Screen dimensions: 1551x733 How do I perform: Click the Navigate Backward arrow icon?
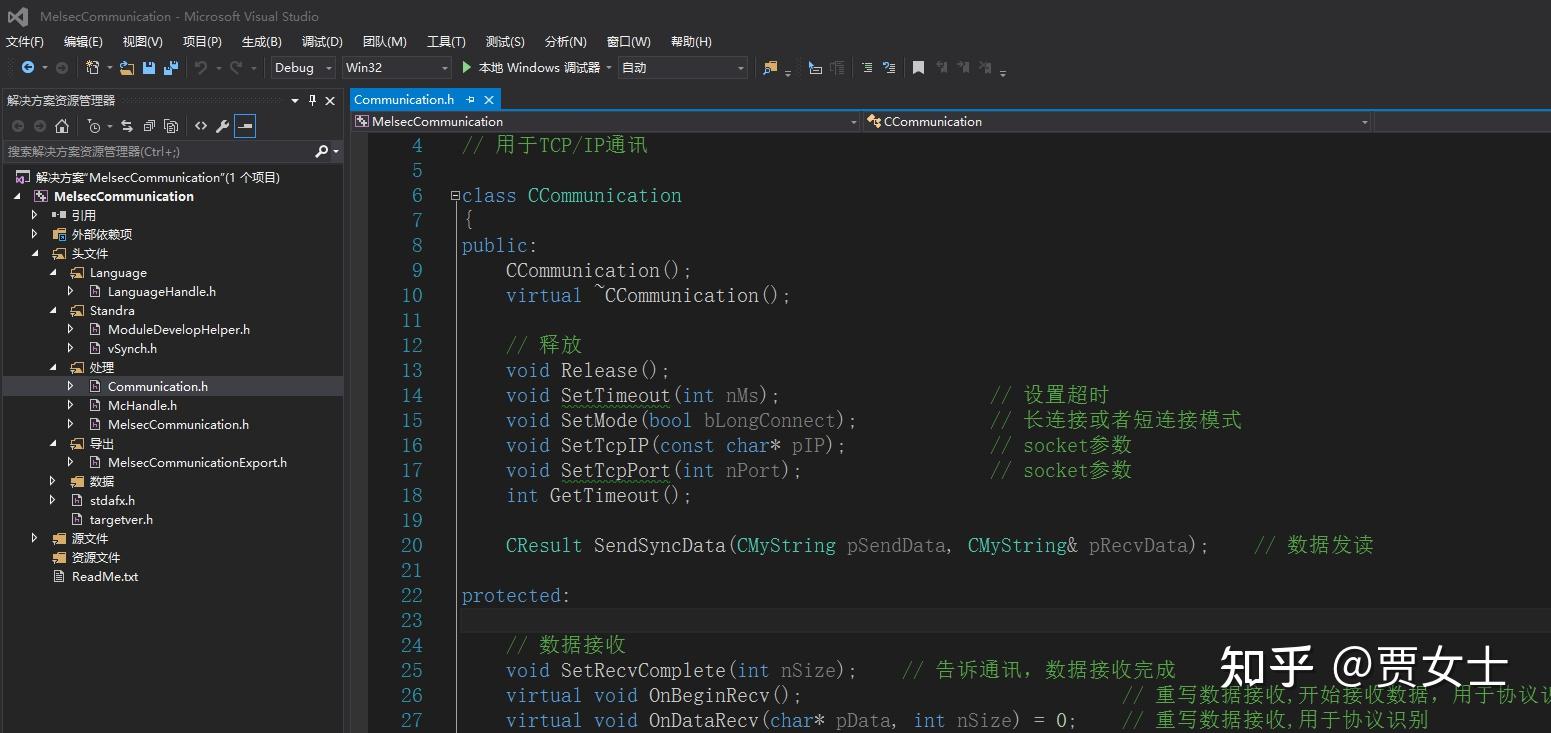(28, 67)
